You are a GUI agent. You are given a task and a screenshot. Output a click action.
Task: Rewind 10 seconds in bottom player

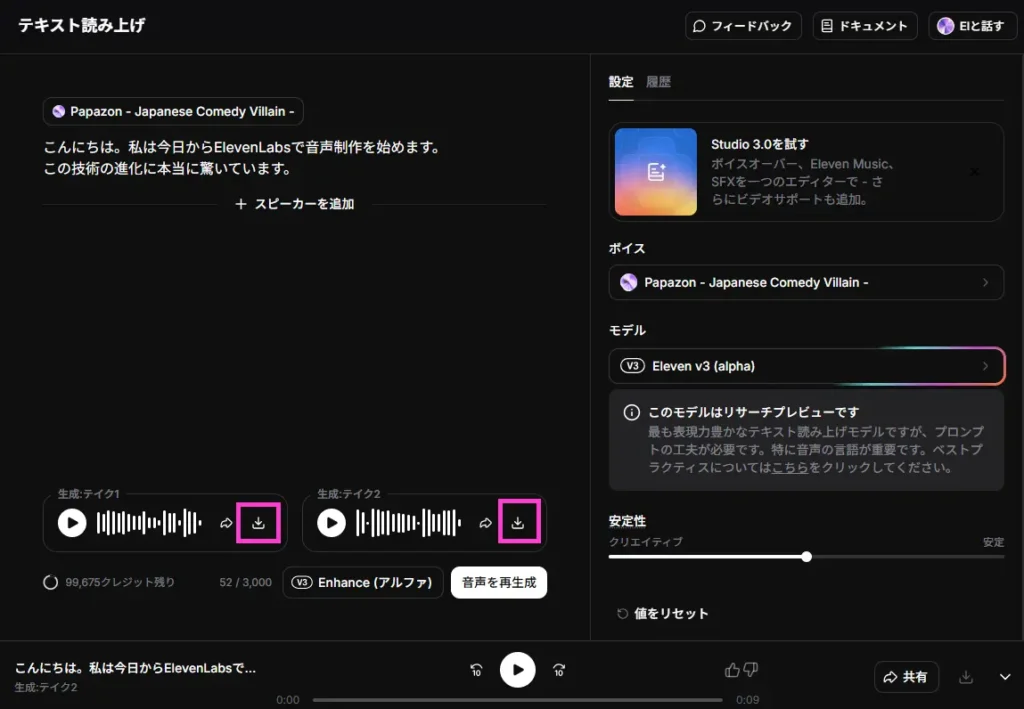(x=477, y=670)
